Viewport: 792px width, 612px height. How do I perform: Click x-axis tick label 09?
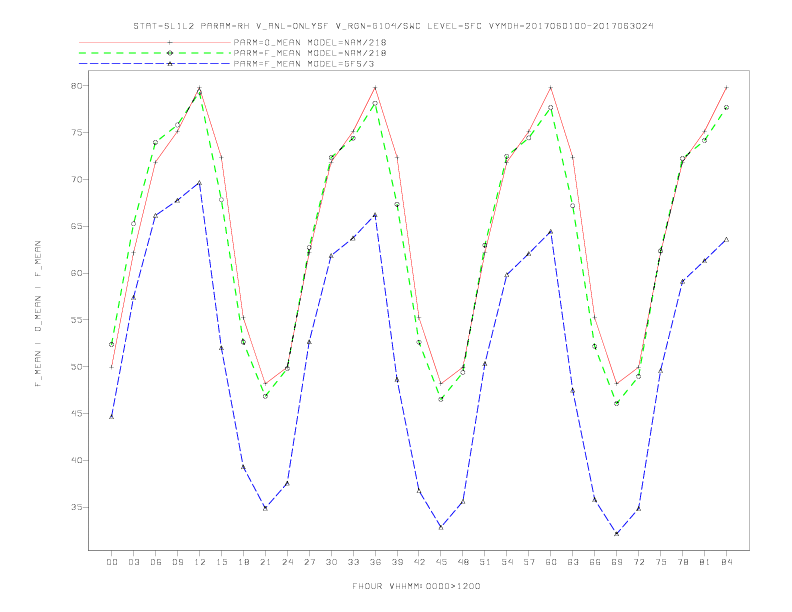coord(177,562)
